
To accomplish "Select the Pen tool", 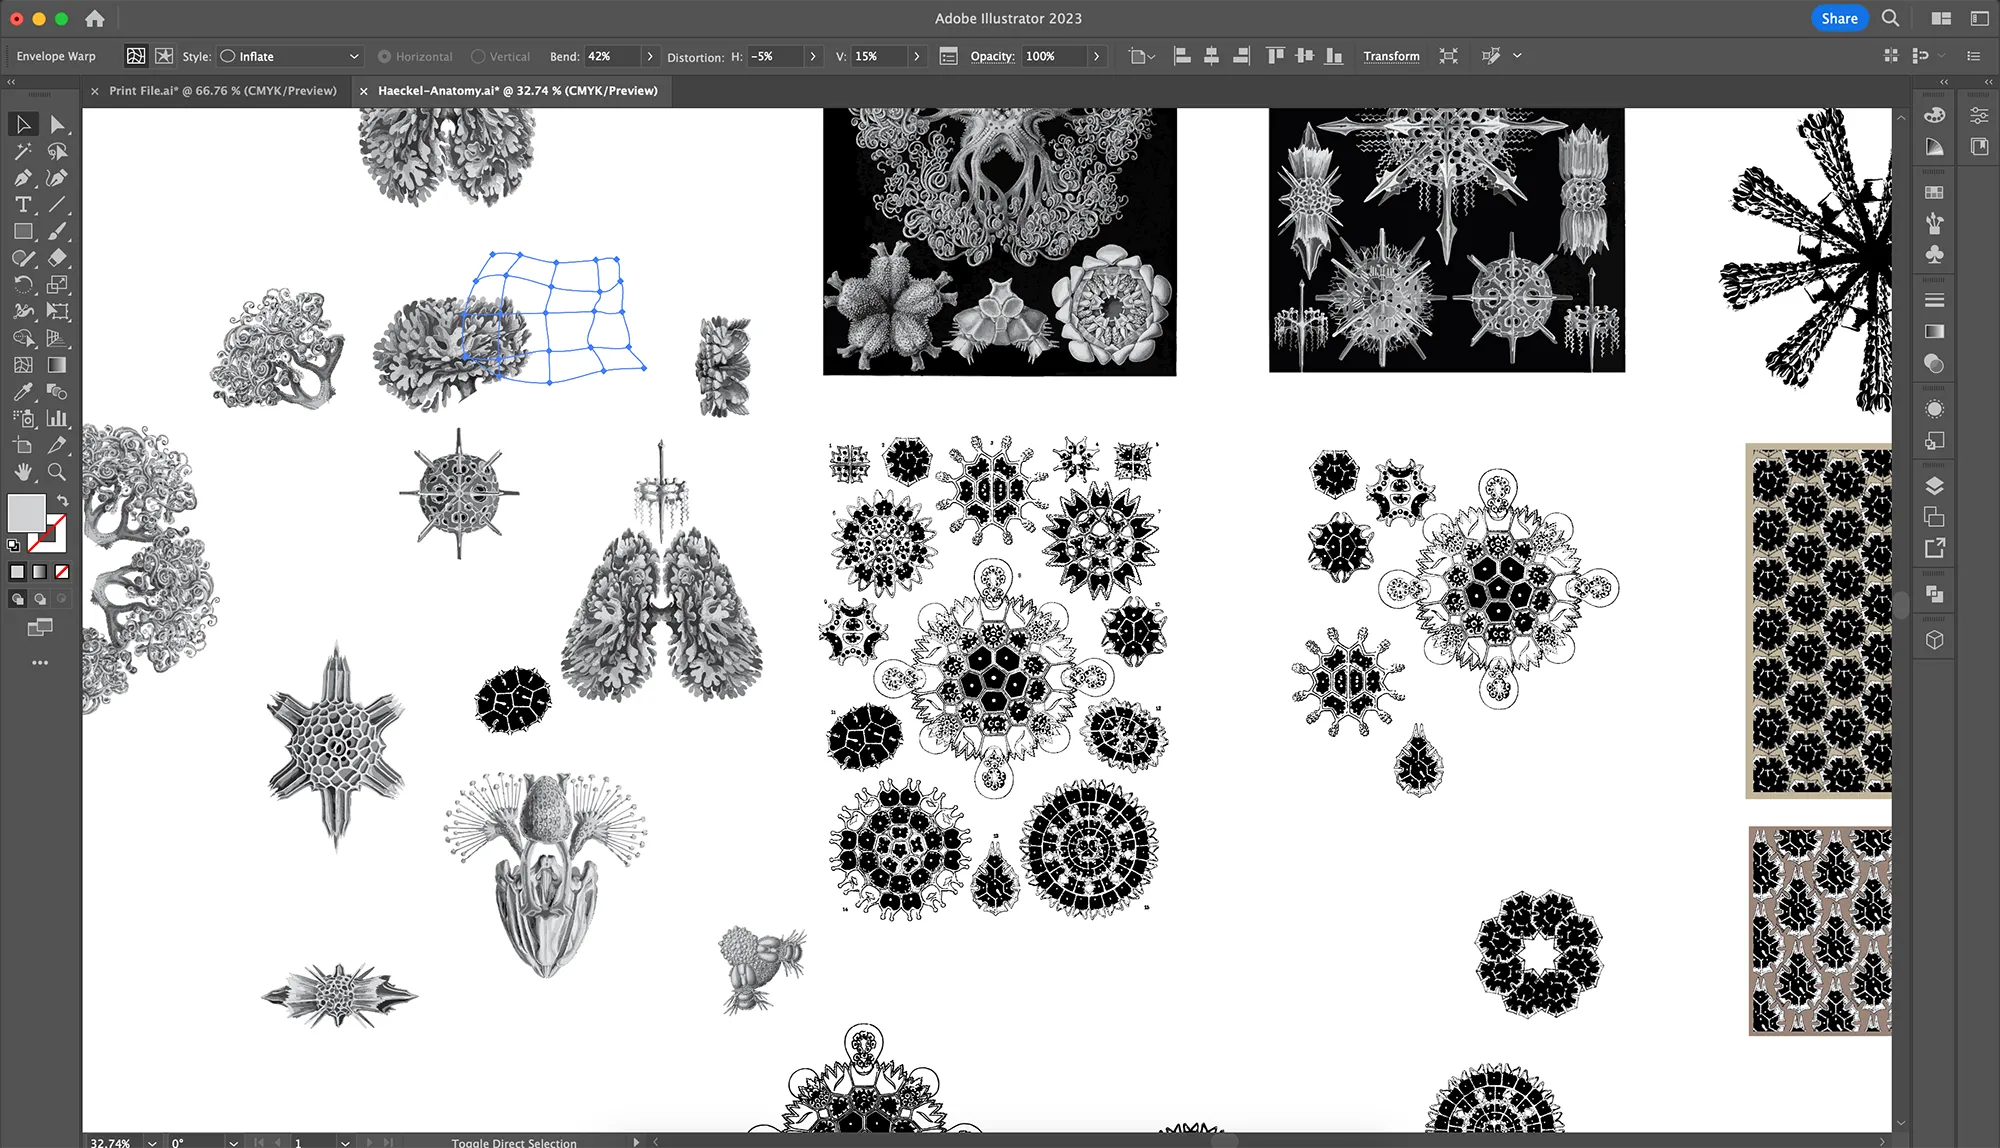I will point(23,178).
